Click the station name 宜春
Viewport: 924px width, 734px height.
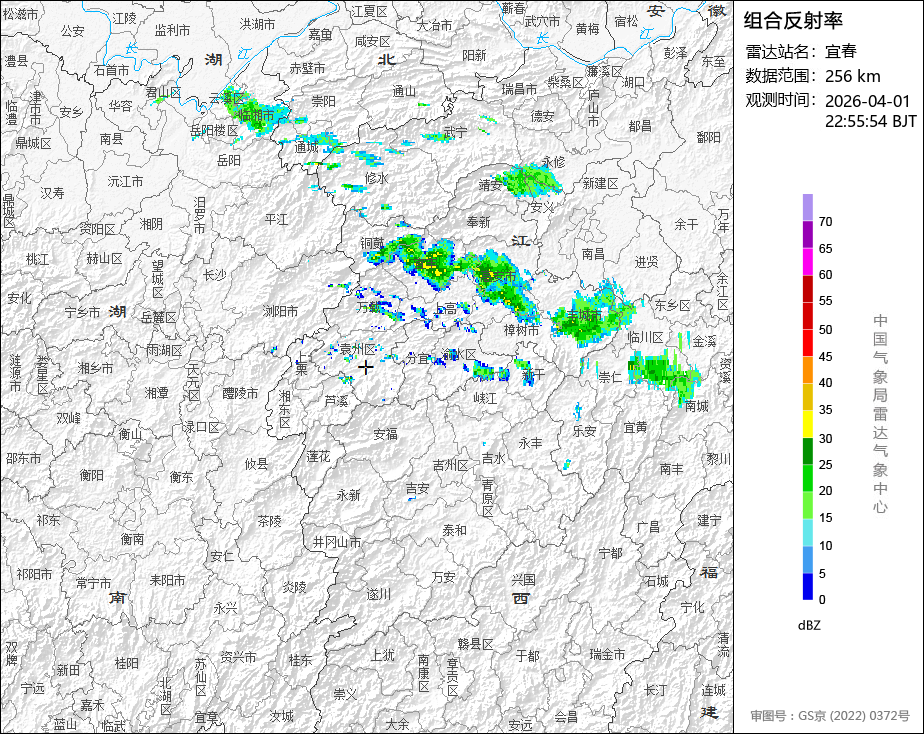tap(840, 51)
